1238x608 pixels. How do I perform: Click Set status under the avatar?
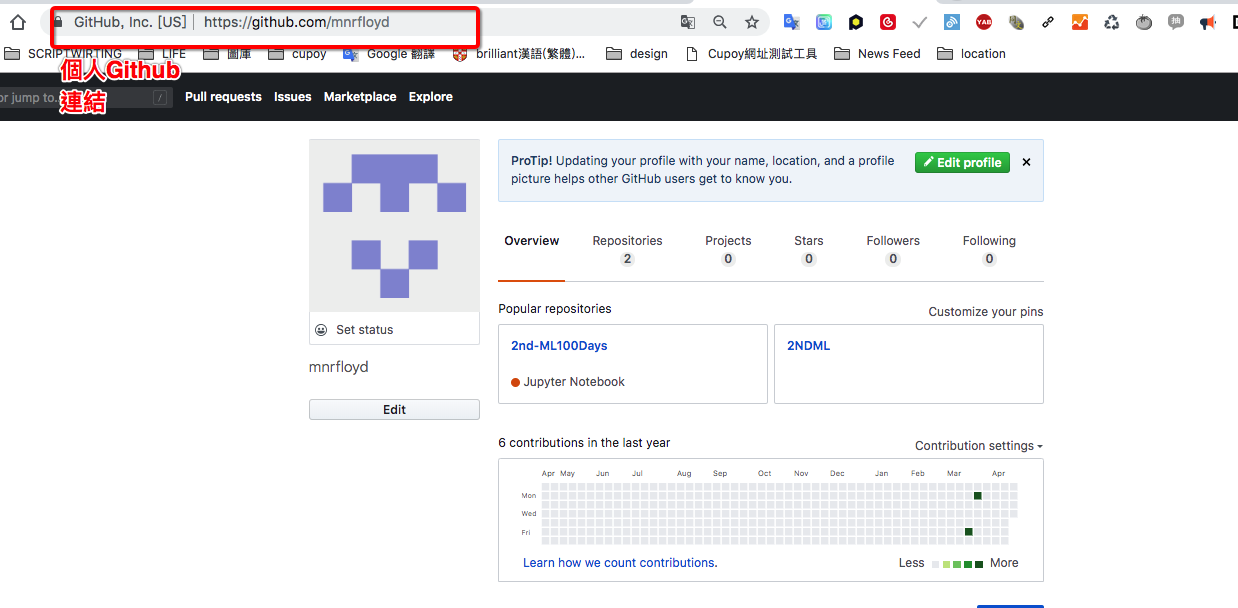point(365,330)
